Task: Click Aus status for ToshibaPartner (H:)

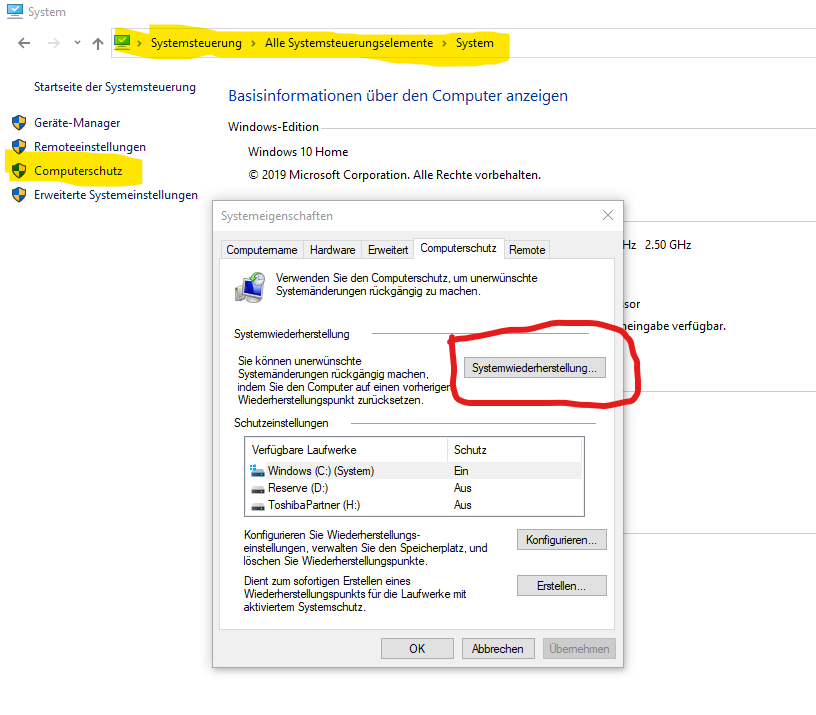Action: coord(463,505)
